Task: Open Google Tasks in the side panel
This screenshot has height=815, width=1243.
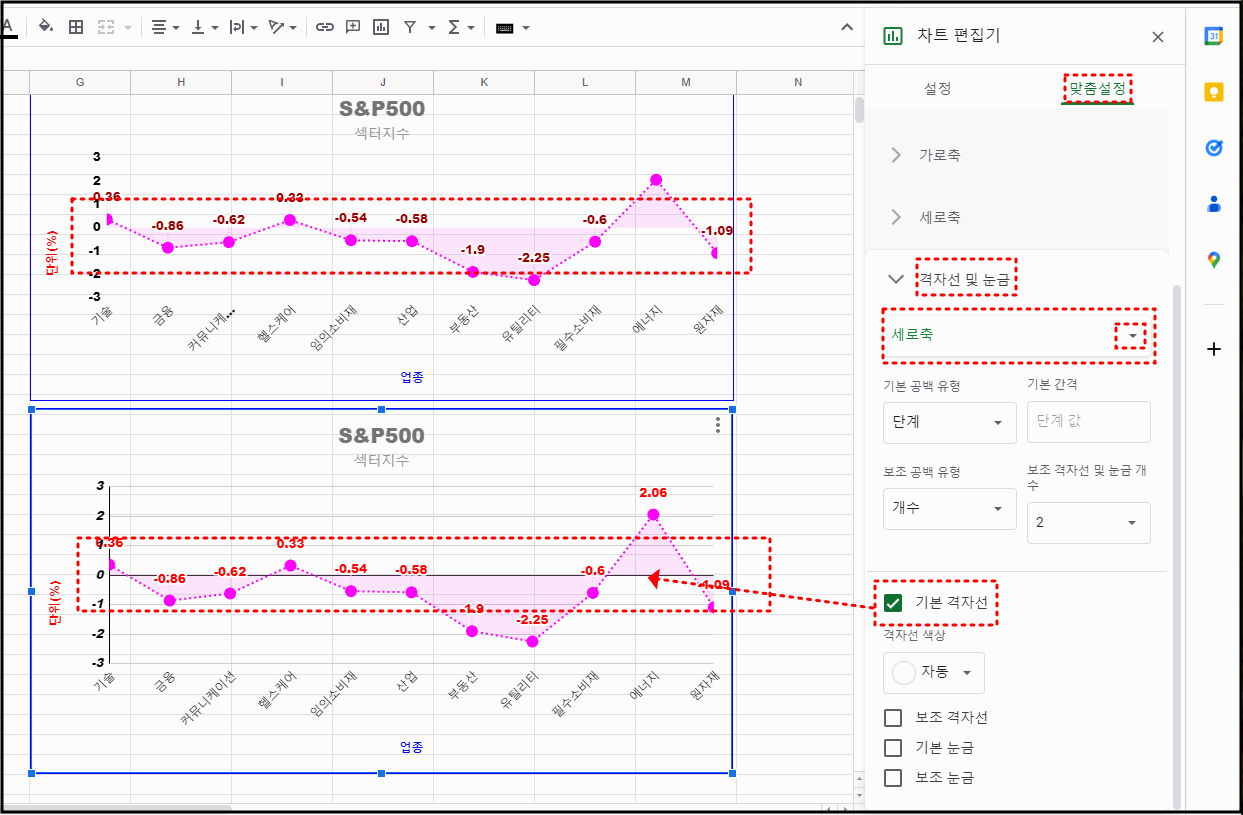Action: [1214, 148]
